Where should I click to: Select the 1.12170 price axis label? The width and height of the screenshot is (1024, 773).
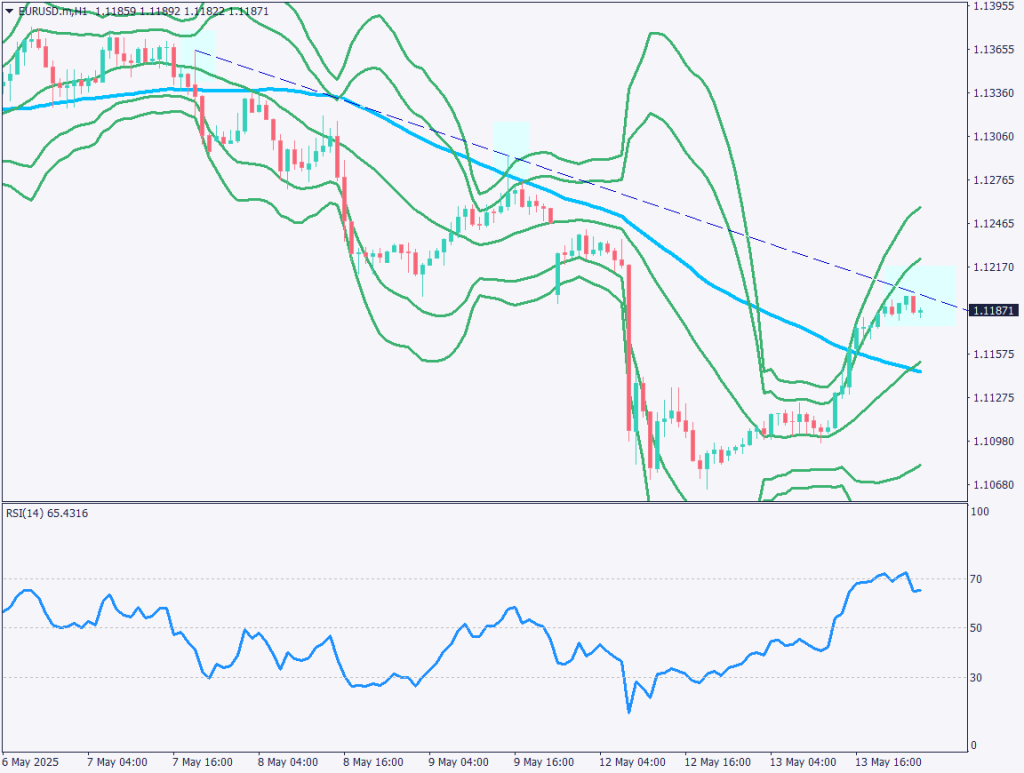pos(993,267)
